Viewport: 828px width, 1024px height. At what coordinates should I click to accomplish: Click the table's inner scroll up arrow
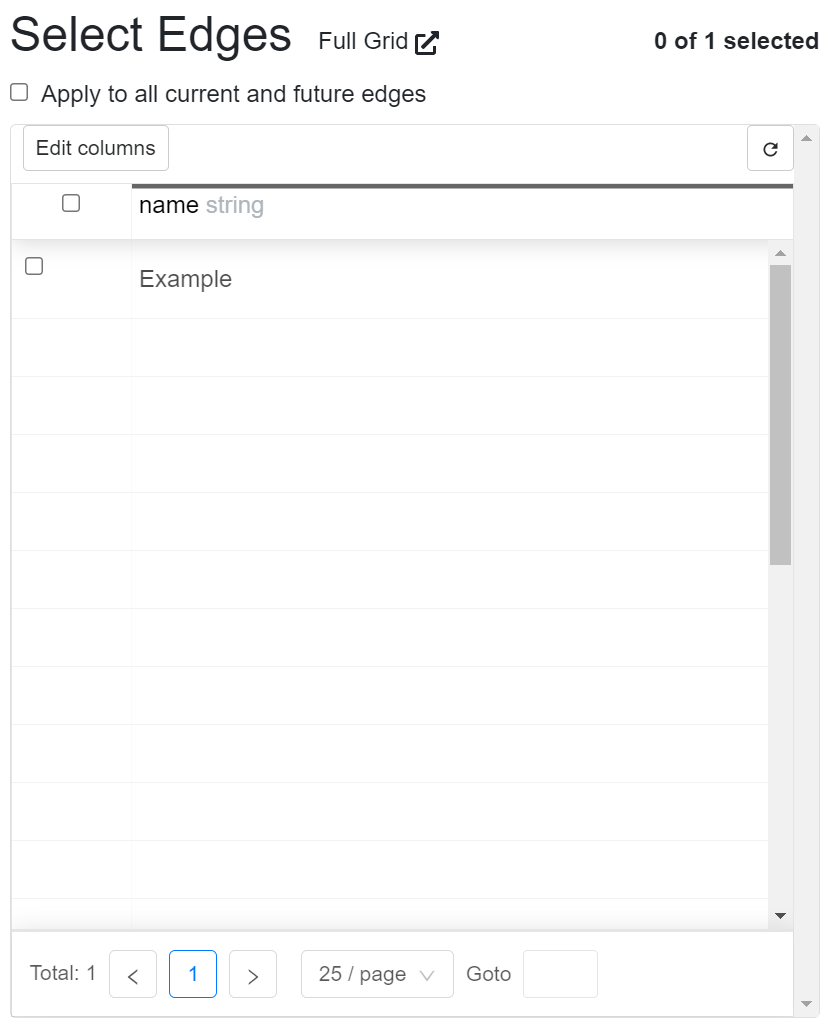pyautogui.click(x=781, y=254)
